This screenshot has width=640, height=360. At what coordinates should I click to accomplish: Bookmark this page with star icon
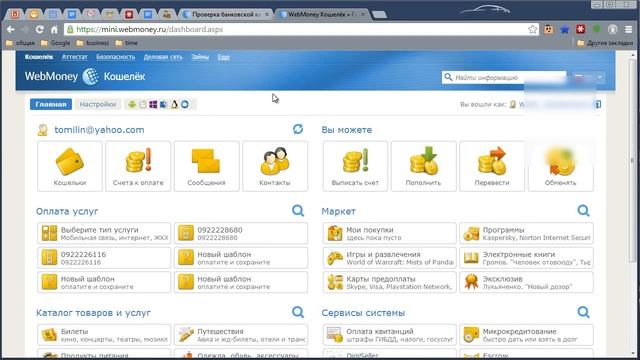point(532,29)
